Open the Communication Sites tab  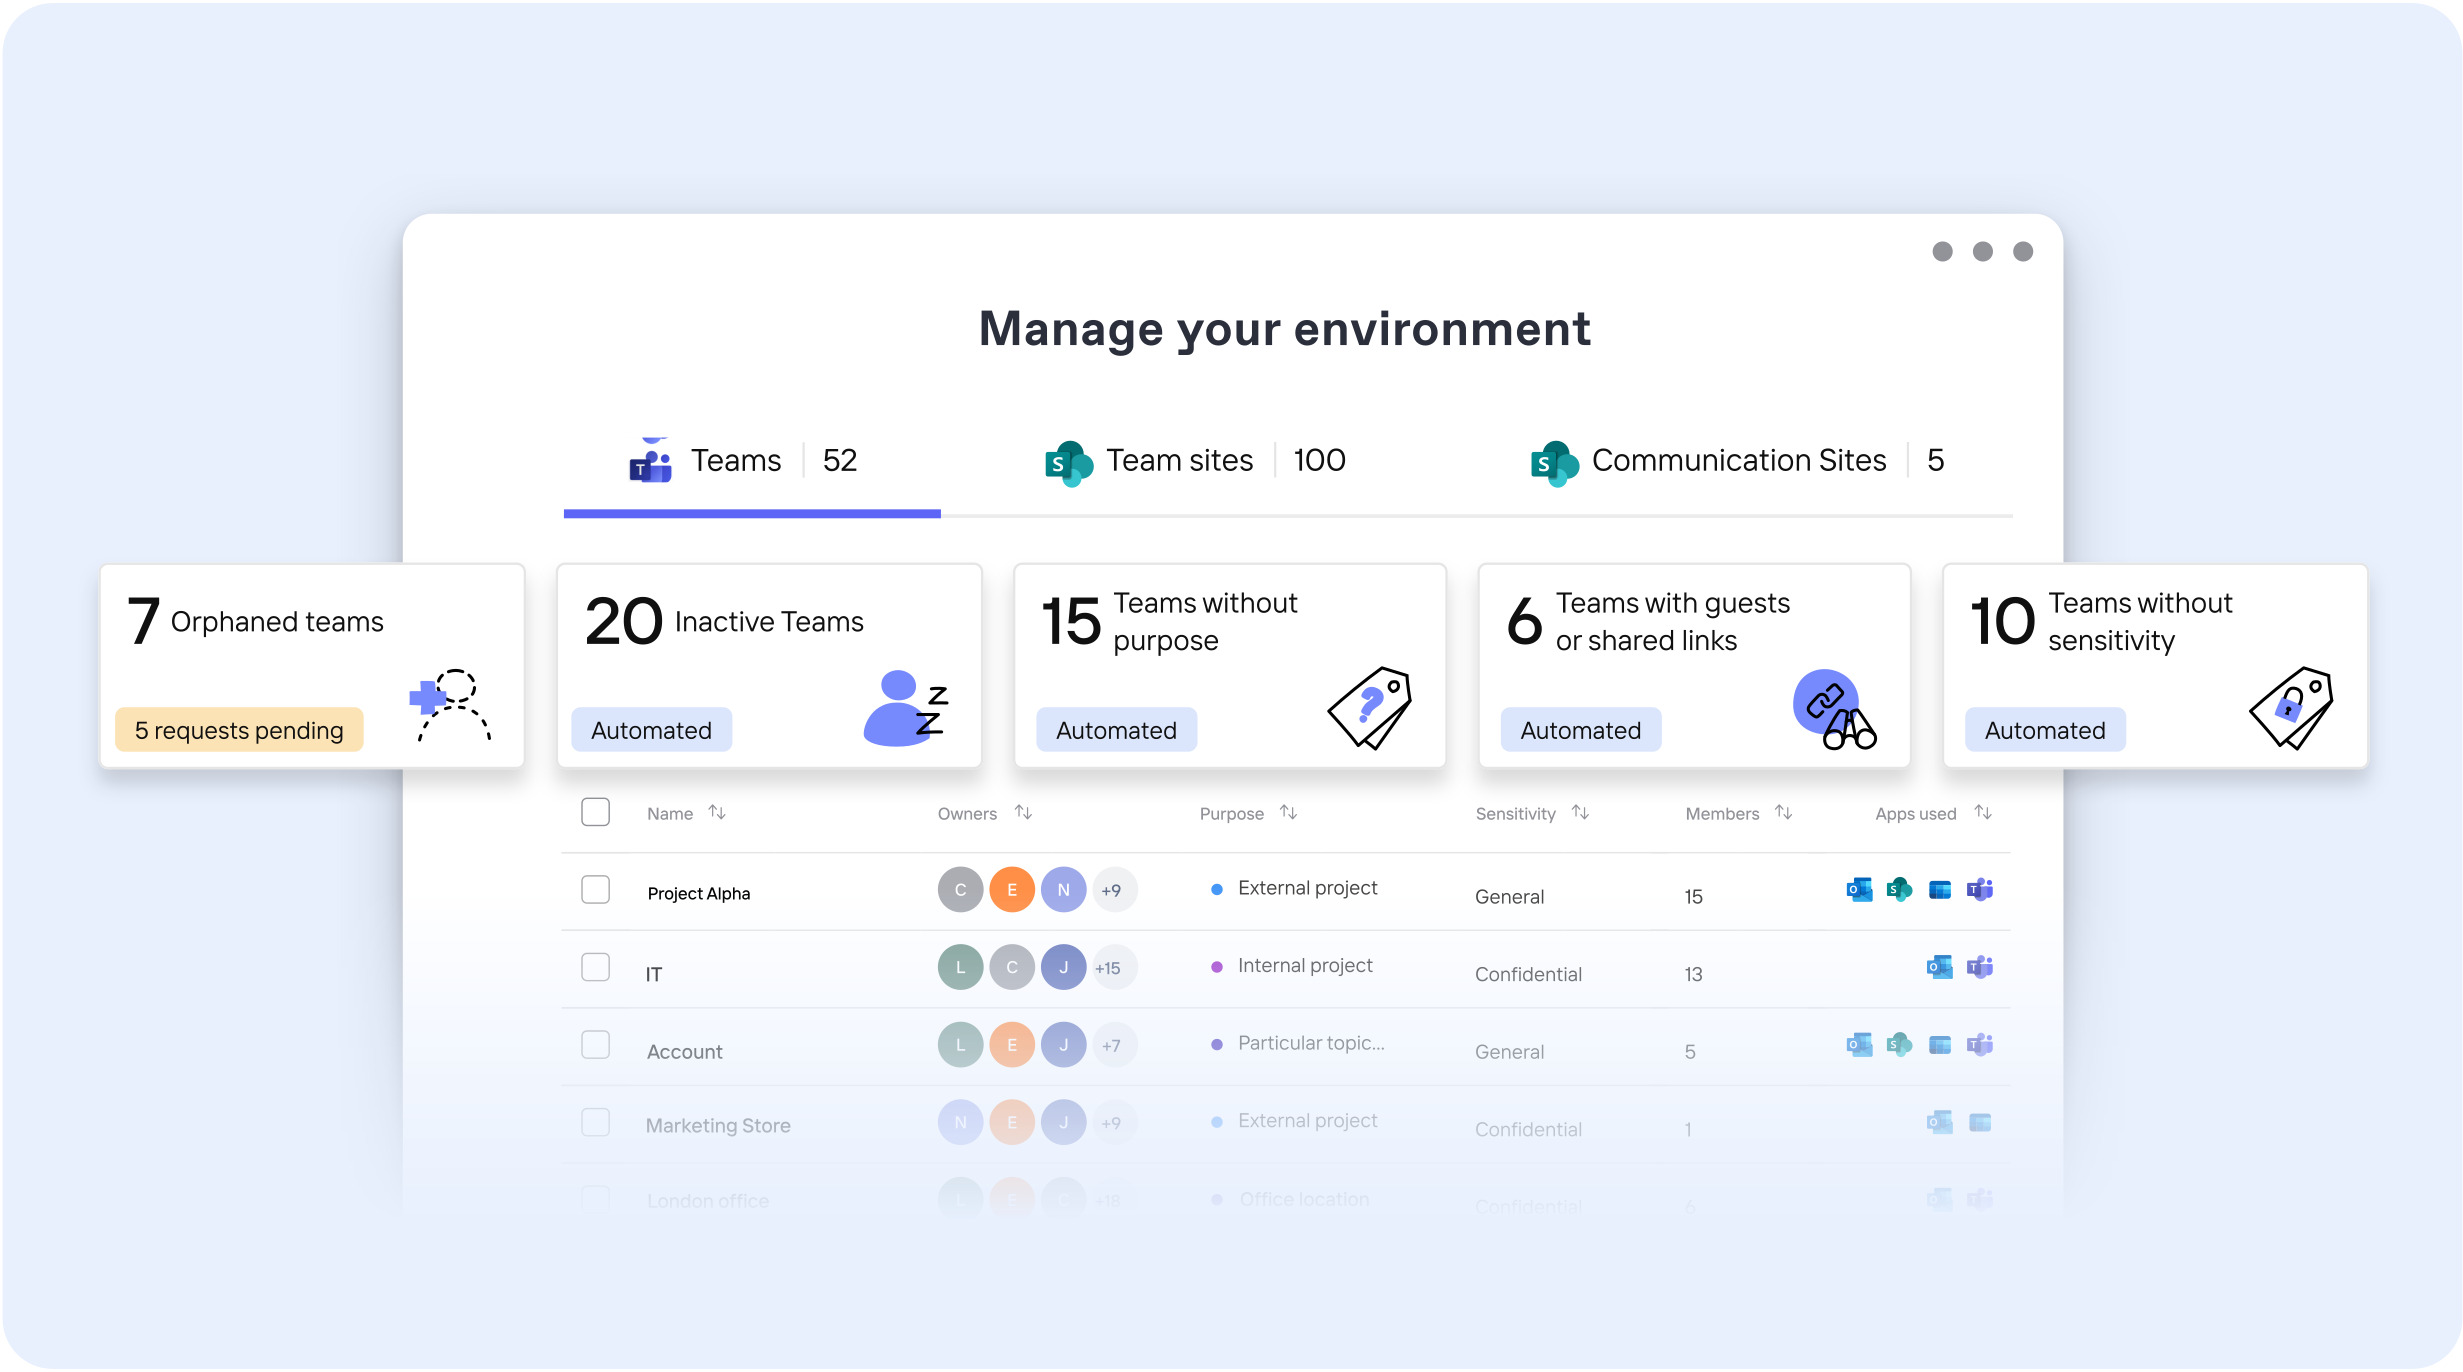pos(1737,461)
